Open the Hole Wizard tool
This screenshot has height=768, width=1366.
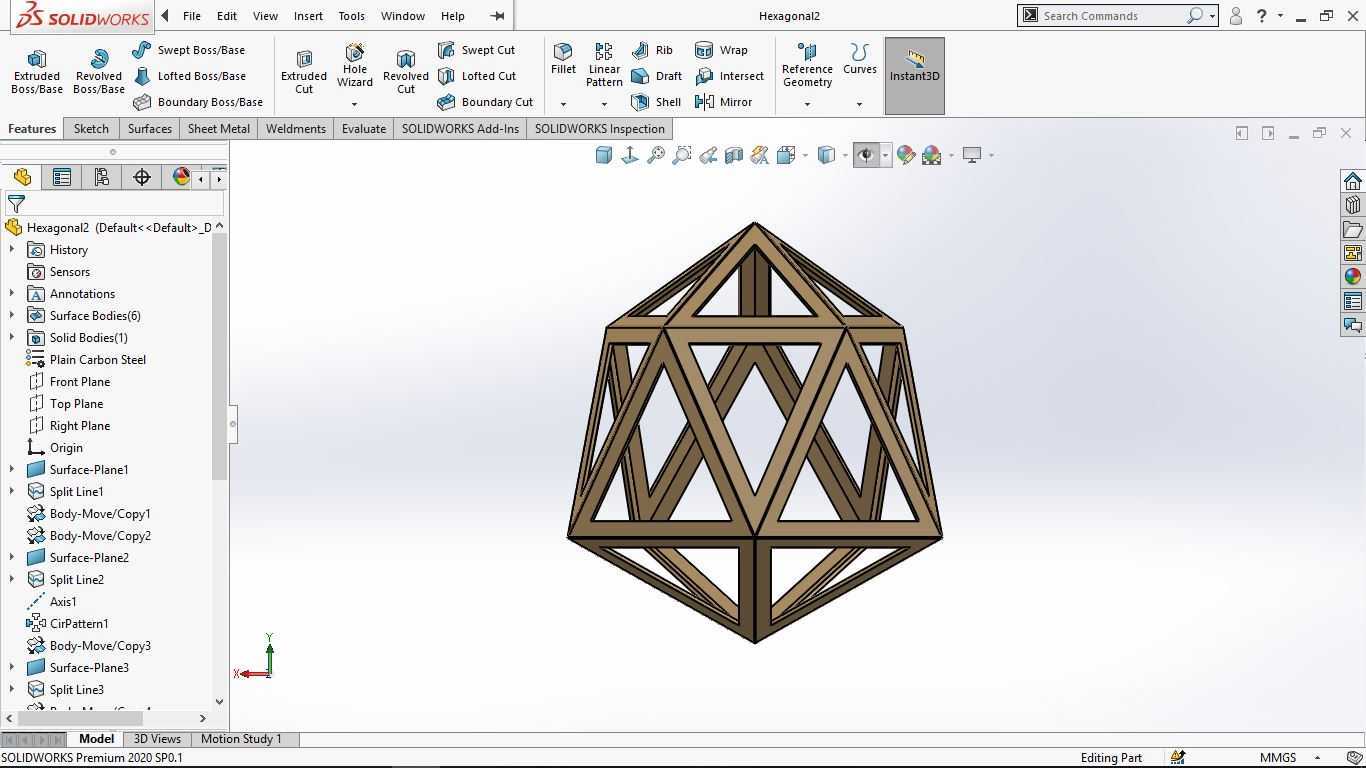tap(354, 66)
